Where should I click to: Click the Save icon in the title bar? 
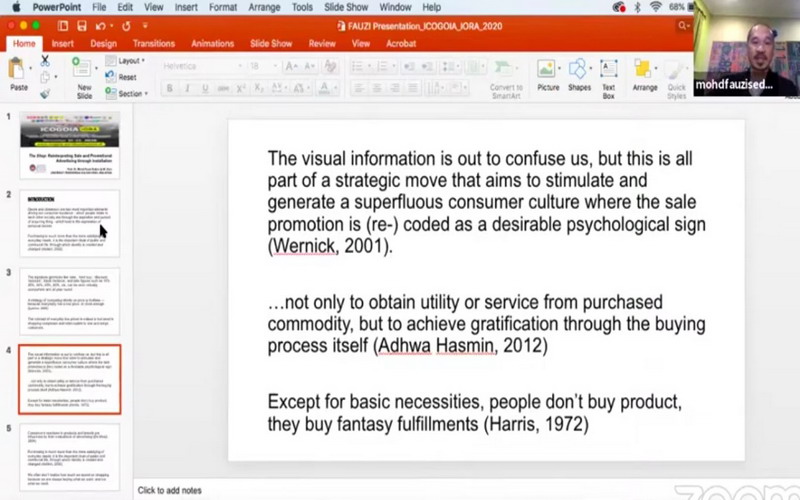point(63,25)
